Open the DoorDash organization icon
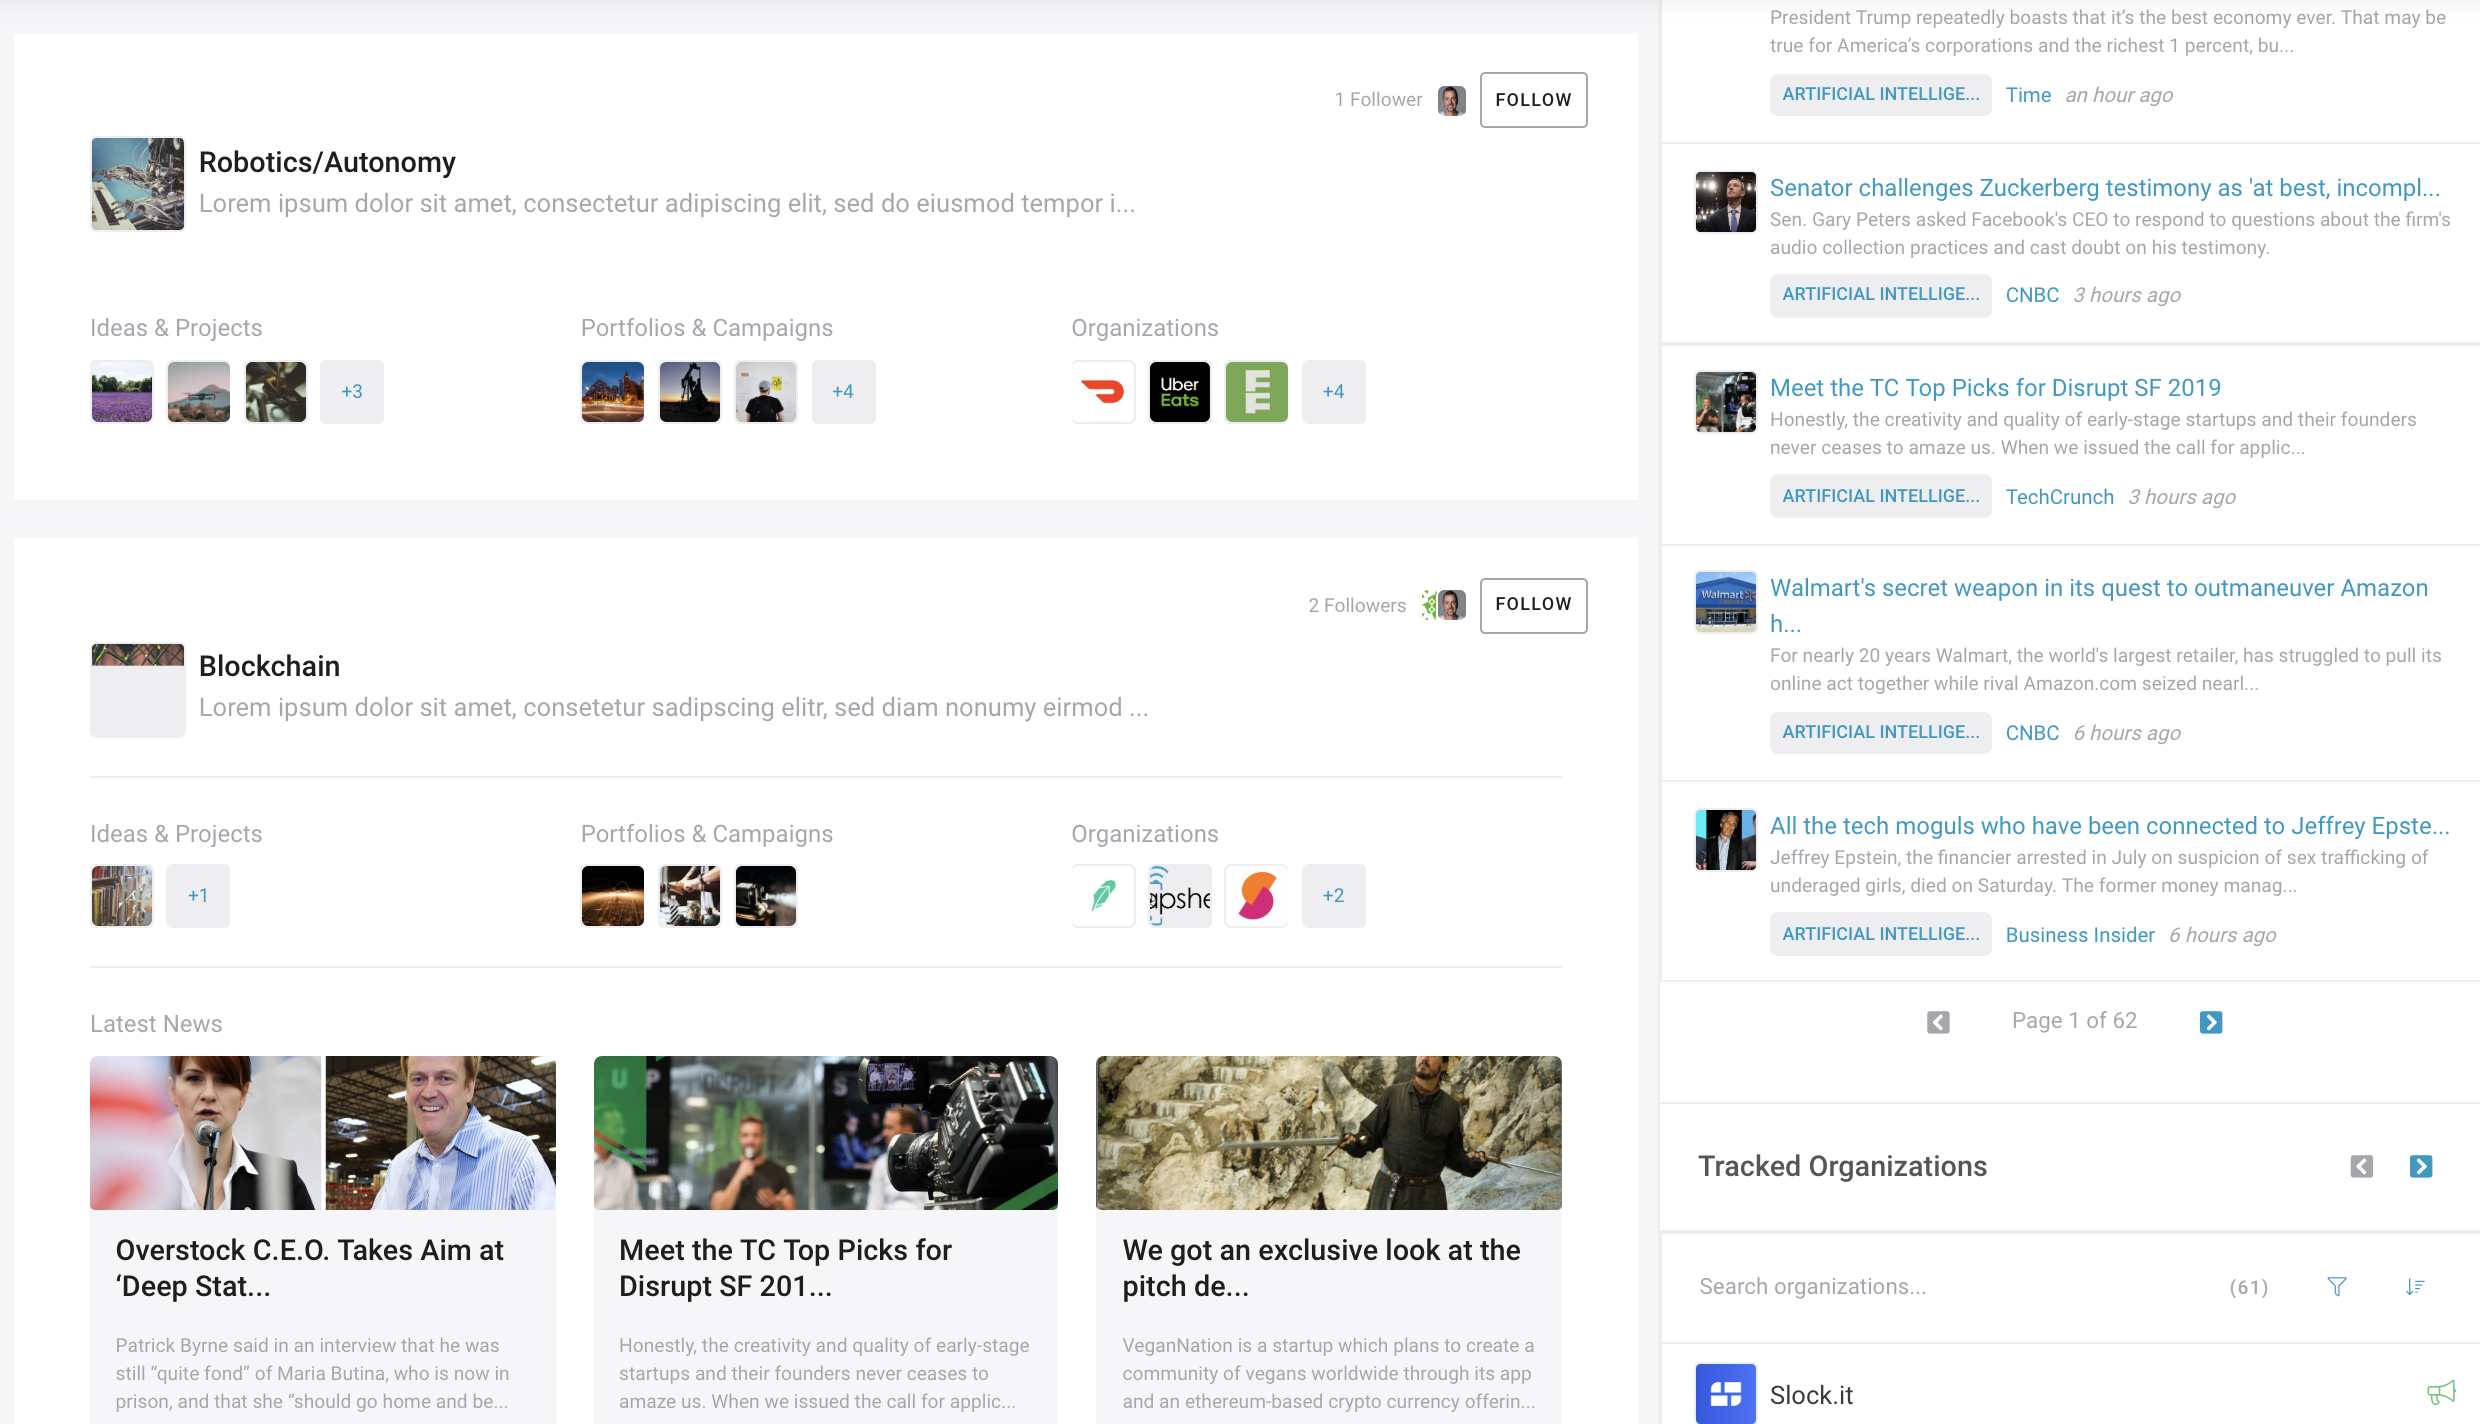This screenshot has height=1424, width=2480. (1103, 392)
